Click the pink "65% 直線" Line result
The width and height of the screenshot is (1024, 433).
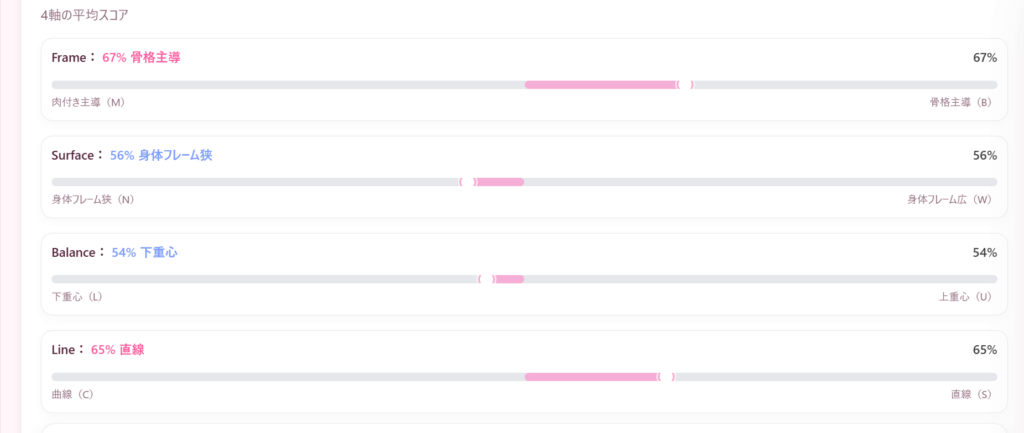click(117, 350)
